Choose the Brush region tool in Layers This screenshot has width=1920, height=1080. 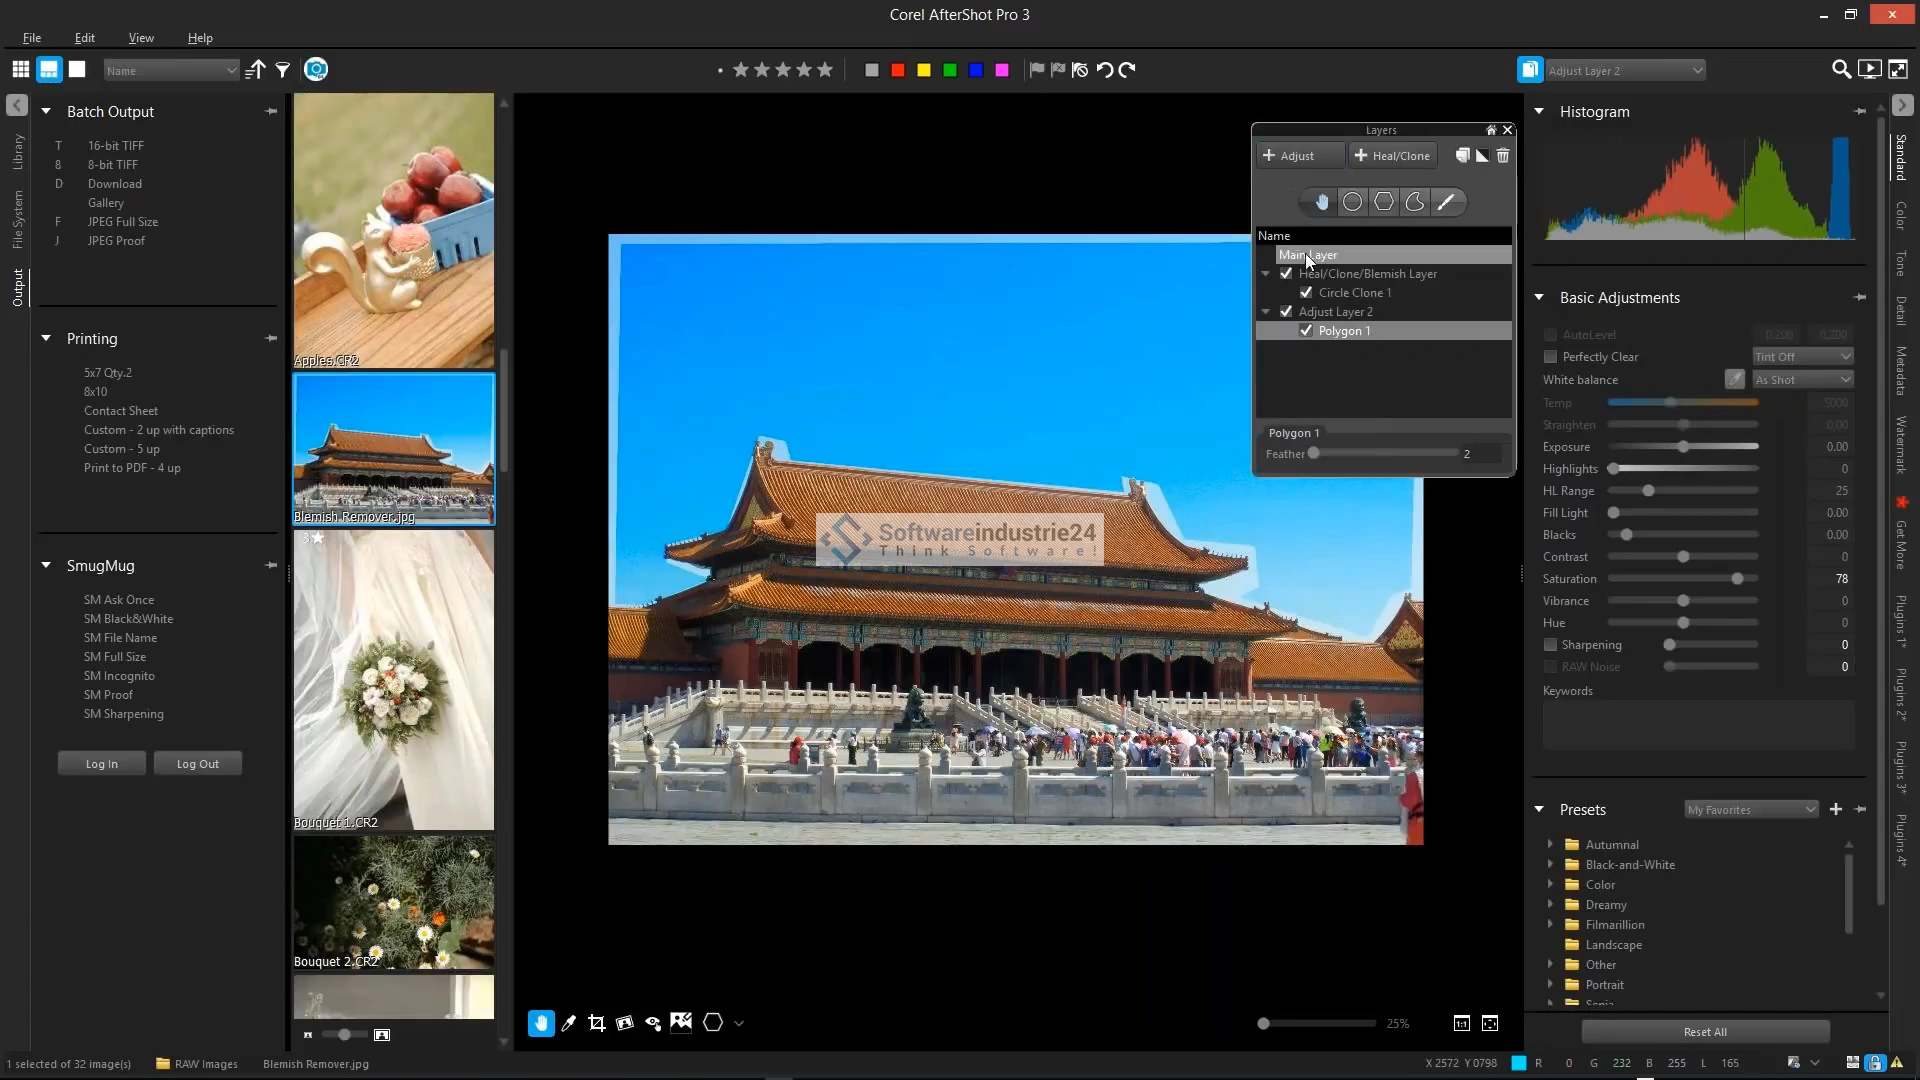1446,202
